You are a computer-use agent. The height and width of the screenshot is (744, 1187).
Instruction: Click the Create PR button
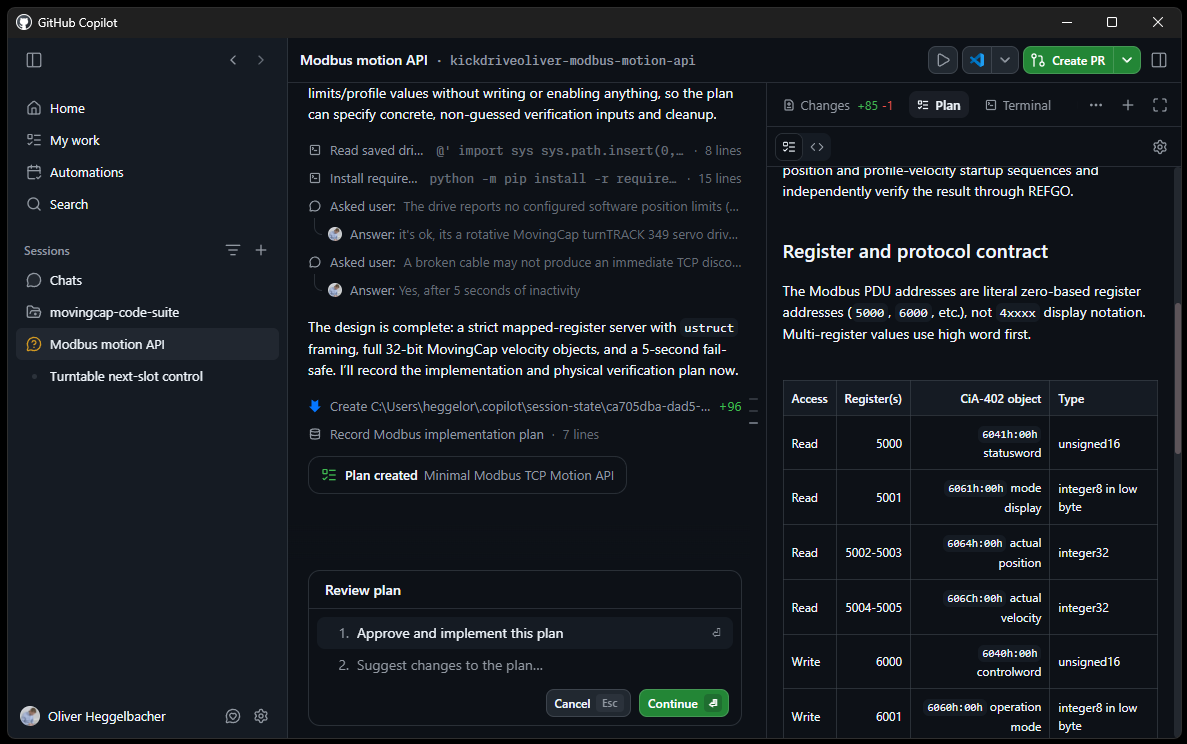(x=1068, y=61)
